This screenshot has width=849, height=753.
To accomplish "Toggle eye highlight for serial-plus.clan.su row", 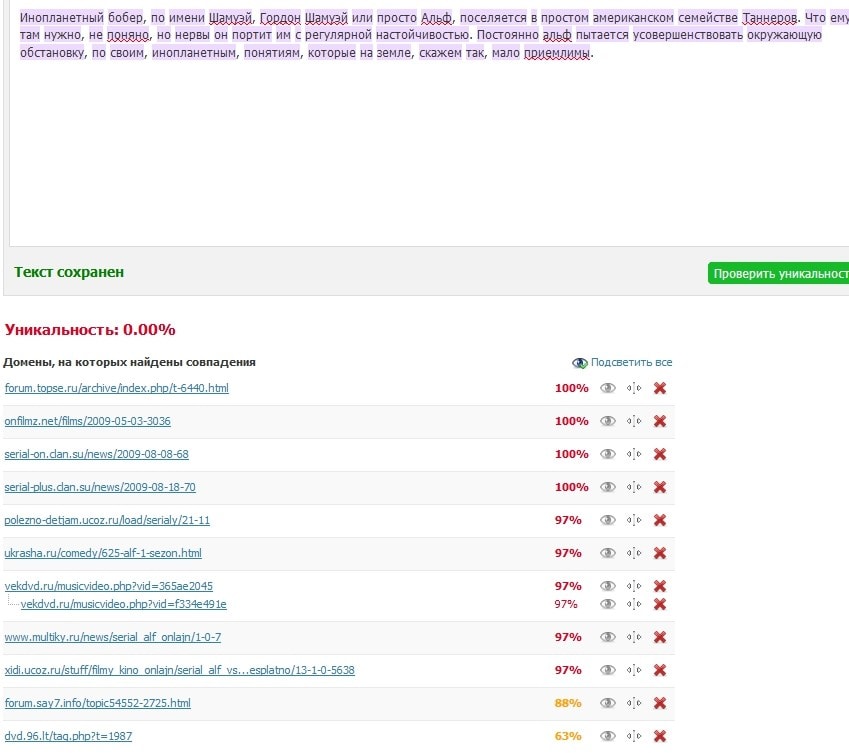I will click(x=608, y=487).
